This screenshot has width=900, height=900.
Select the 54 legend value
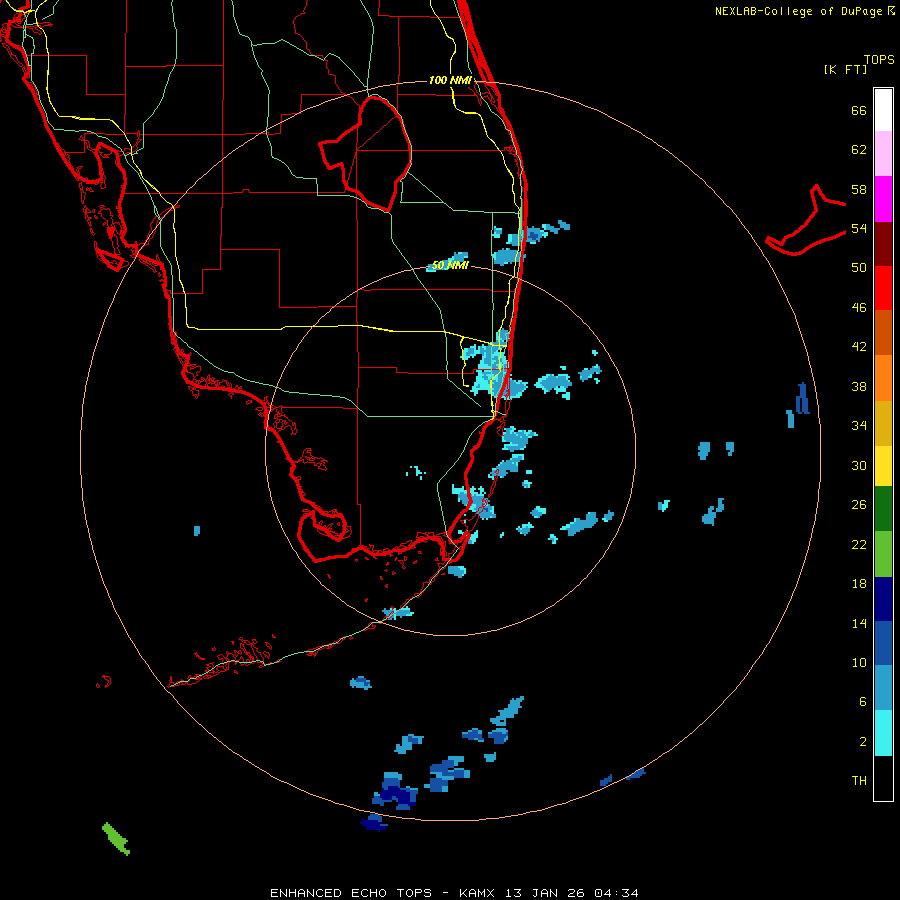[x=859, y=228]
